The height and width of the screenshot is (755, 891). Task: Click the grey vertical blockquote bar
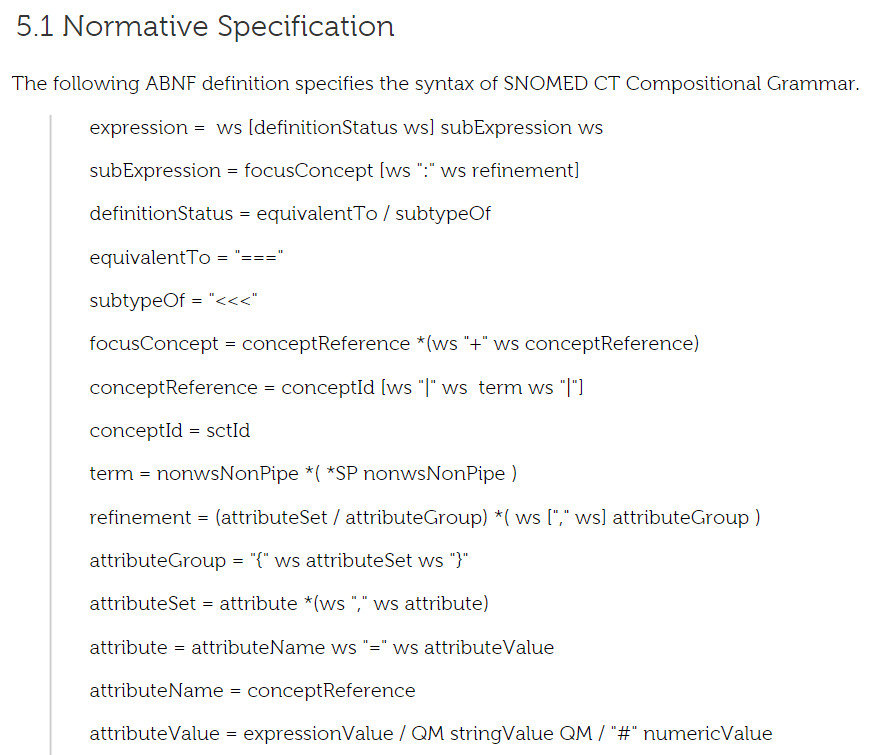pyautogui.click(x=51, y=435)
